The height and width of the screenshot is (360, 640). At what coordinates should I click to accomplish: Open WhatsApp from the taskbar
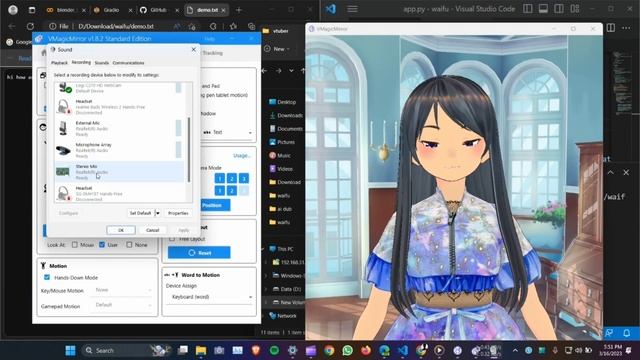347,350
